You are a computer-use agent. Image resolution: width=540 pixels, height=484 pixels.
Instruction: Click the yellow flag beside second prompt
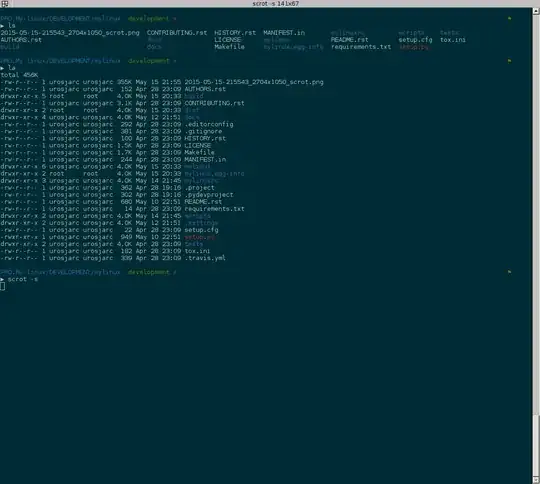pos(509,61)
